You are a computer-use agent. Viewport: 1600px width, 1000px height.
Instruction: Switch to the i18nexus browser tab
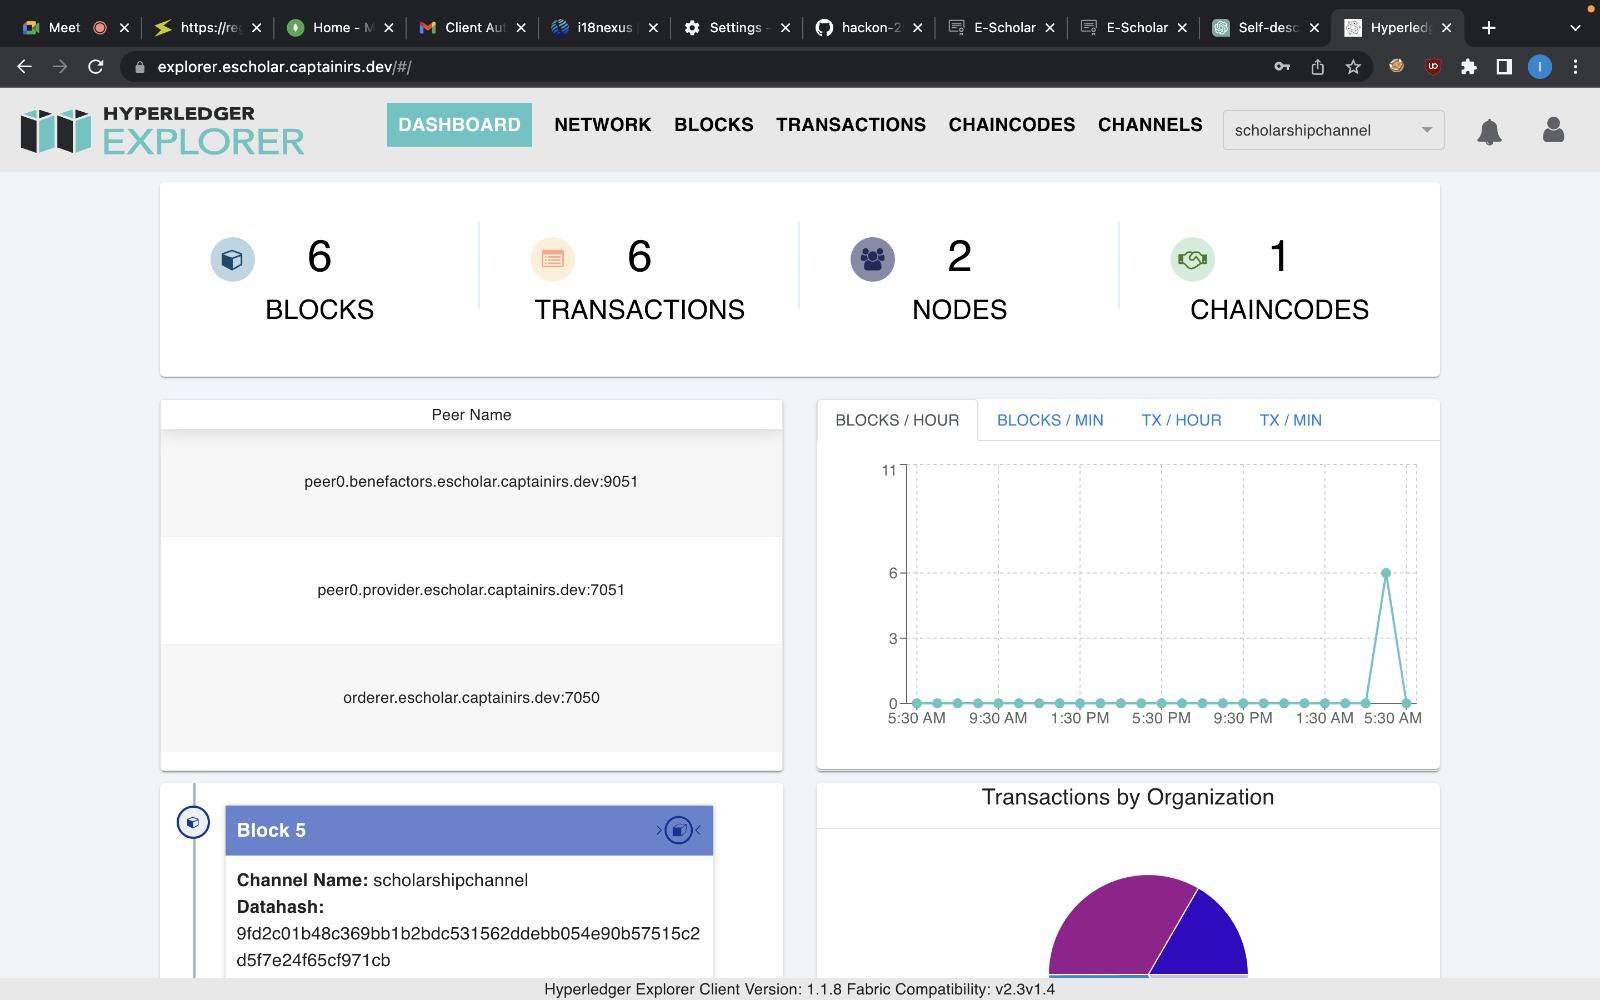604,28
